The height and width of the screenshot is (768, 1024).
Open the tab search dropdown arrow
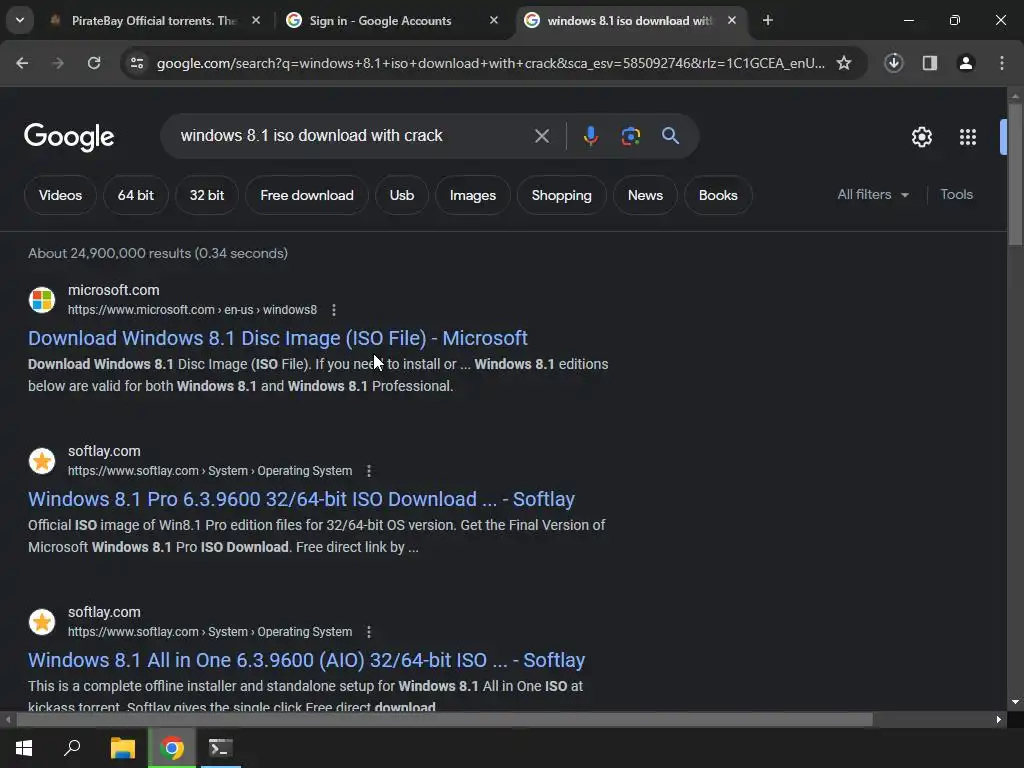point(20,21)
